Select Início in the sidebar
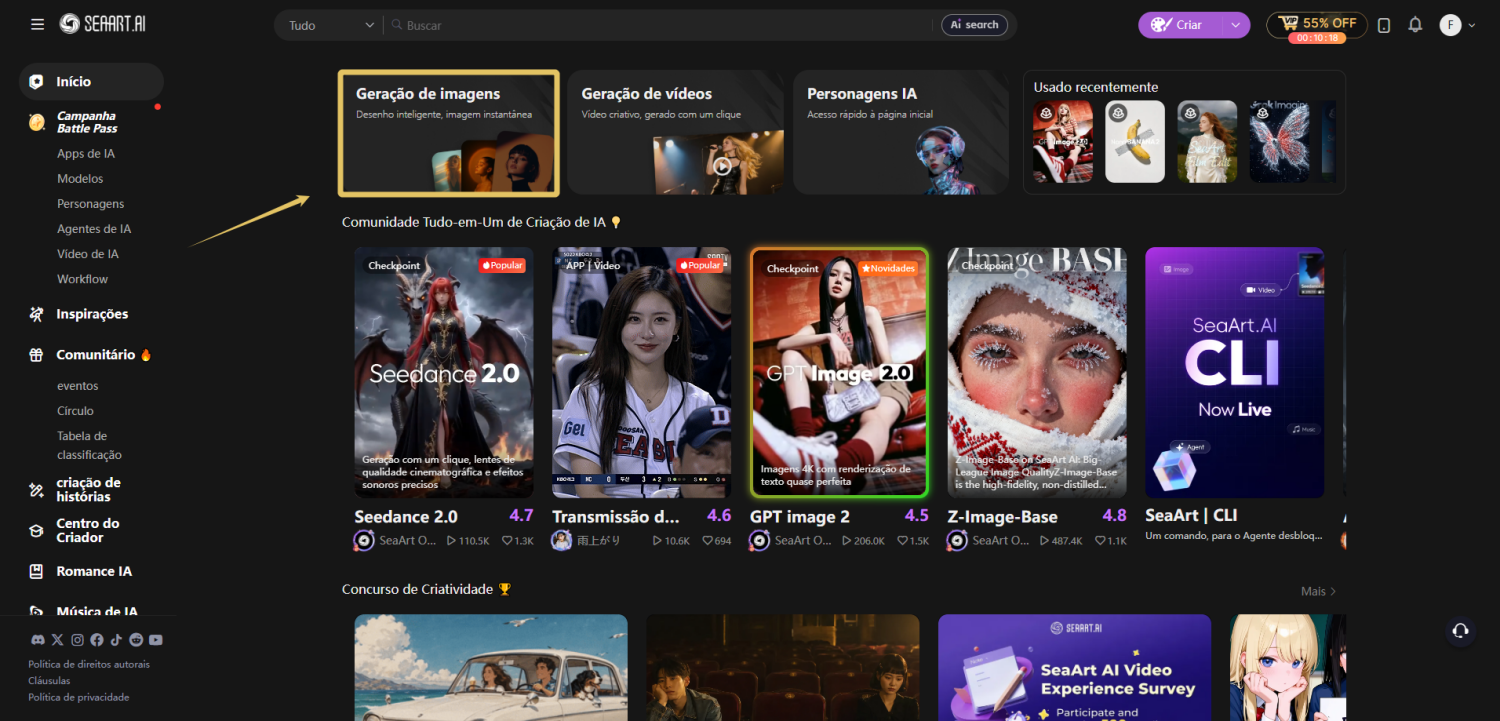 coord(91,82)
